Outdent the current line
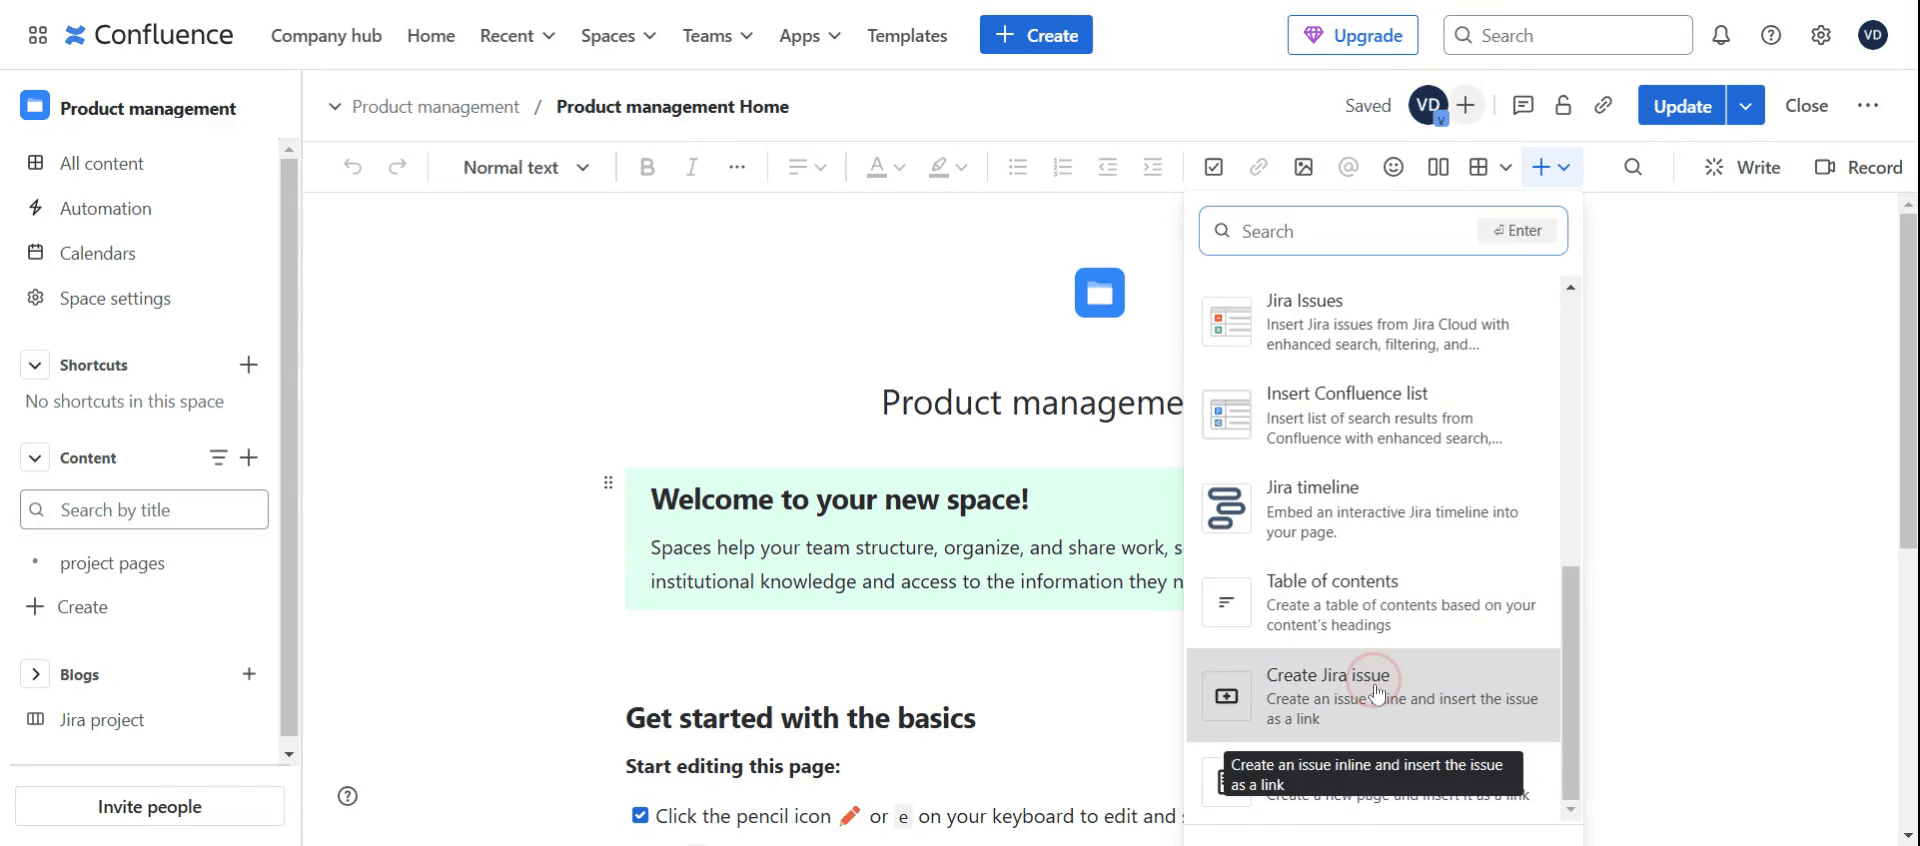The height and width of the screenshot is (846, 1920). point(1107,167)
